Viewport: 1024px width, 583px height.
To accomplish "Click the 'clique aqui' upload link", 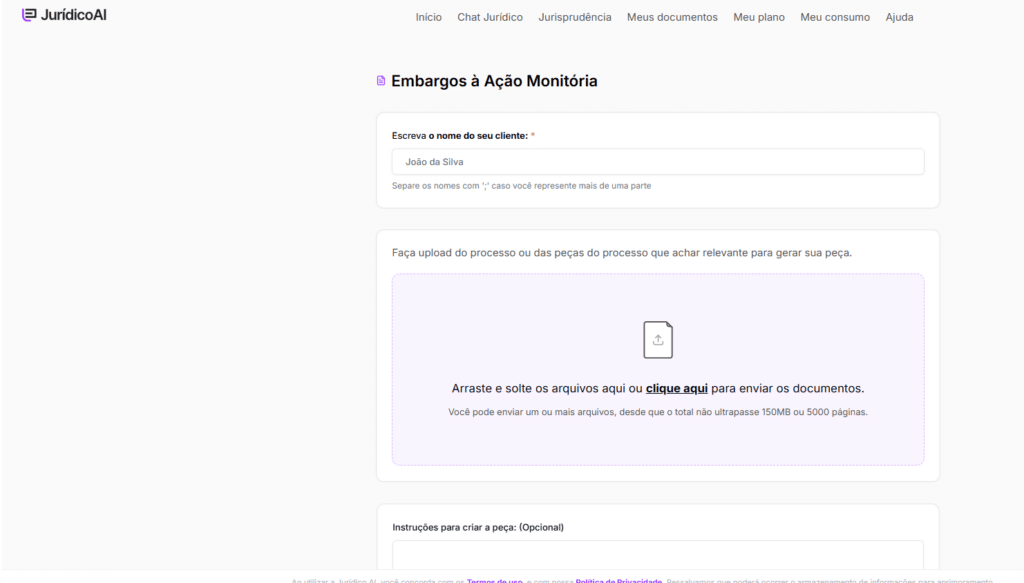I will [x=676, y=388].
